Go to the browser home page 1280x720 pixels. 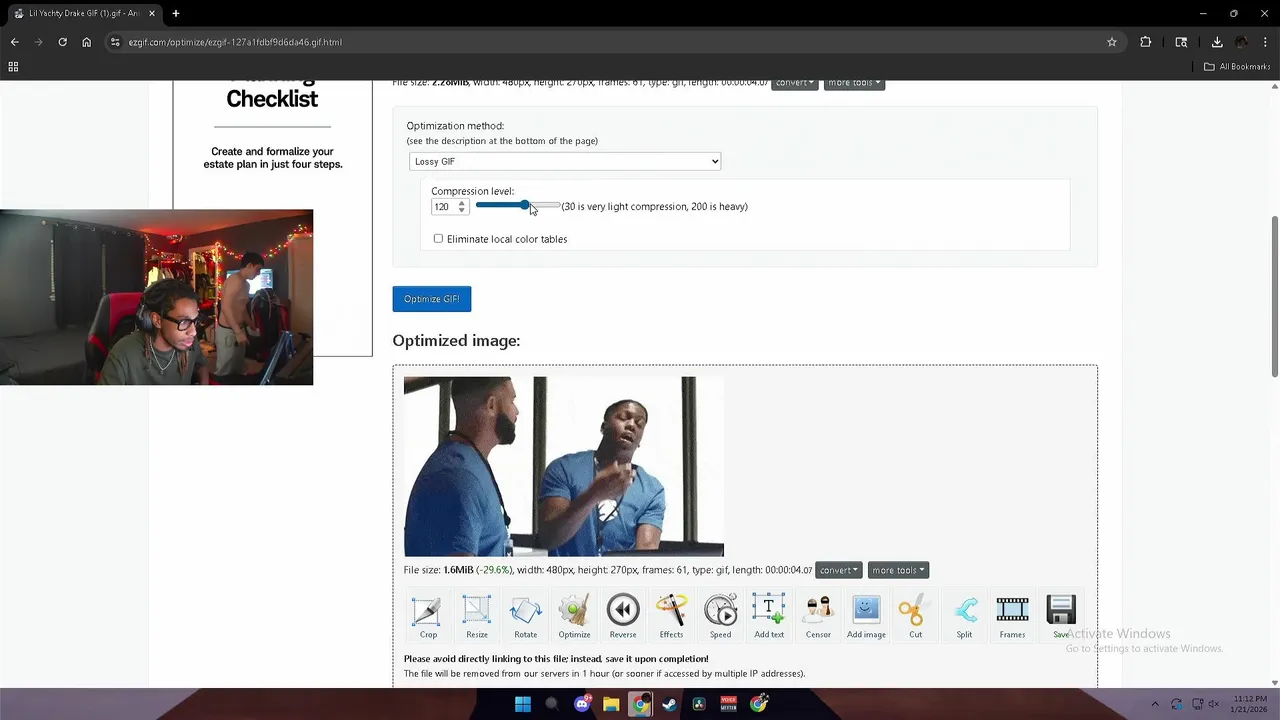[x=86, y=42]
